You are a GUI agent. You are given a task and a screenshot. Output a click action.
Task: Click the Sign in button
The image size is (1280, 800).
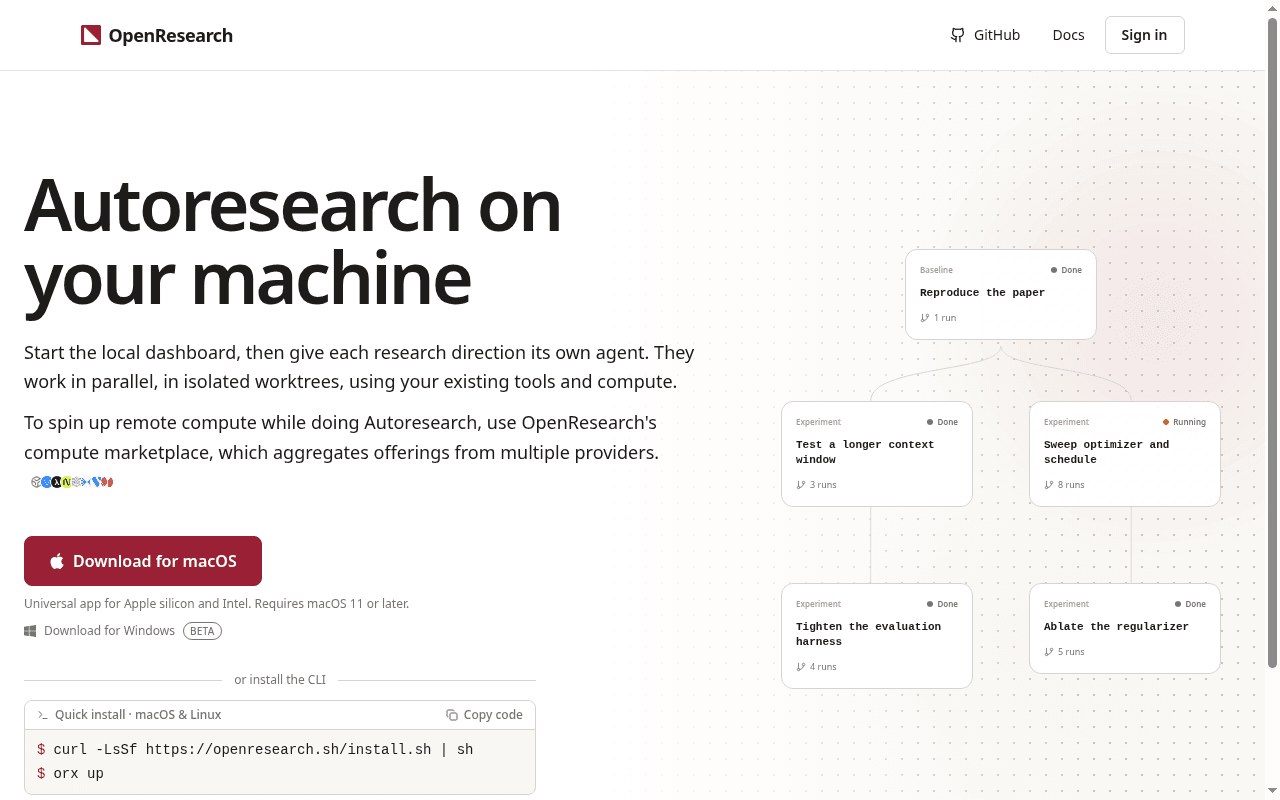(1144, 35)
